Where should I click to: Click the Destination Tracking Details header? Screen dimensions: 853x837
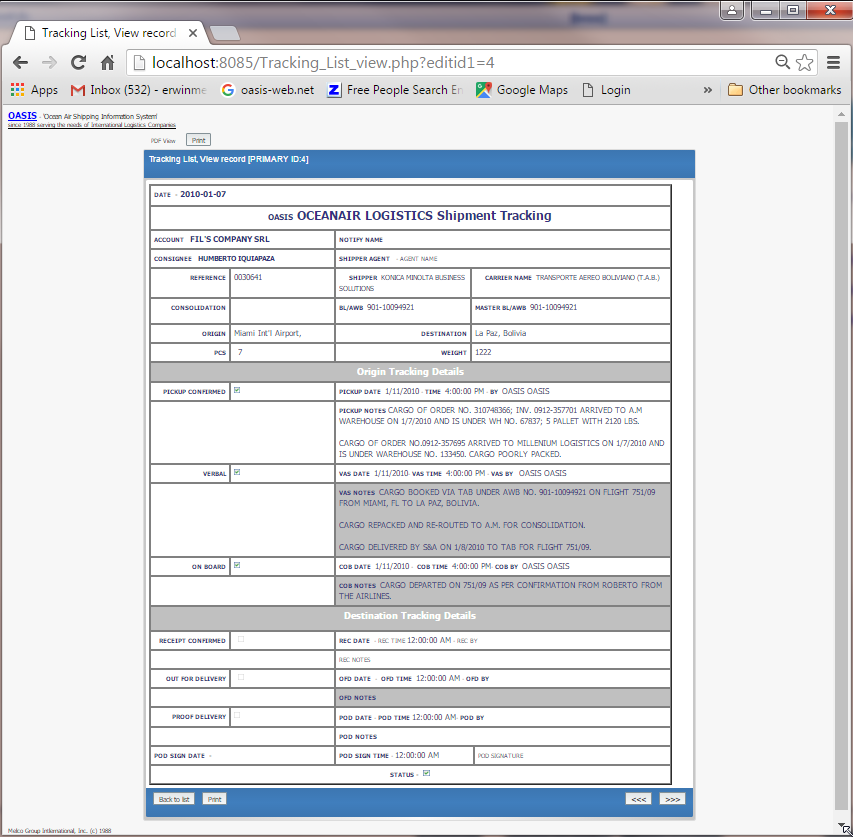pos(410,616)
